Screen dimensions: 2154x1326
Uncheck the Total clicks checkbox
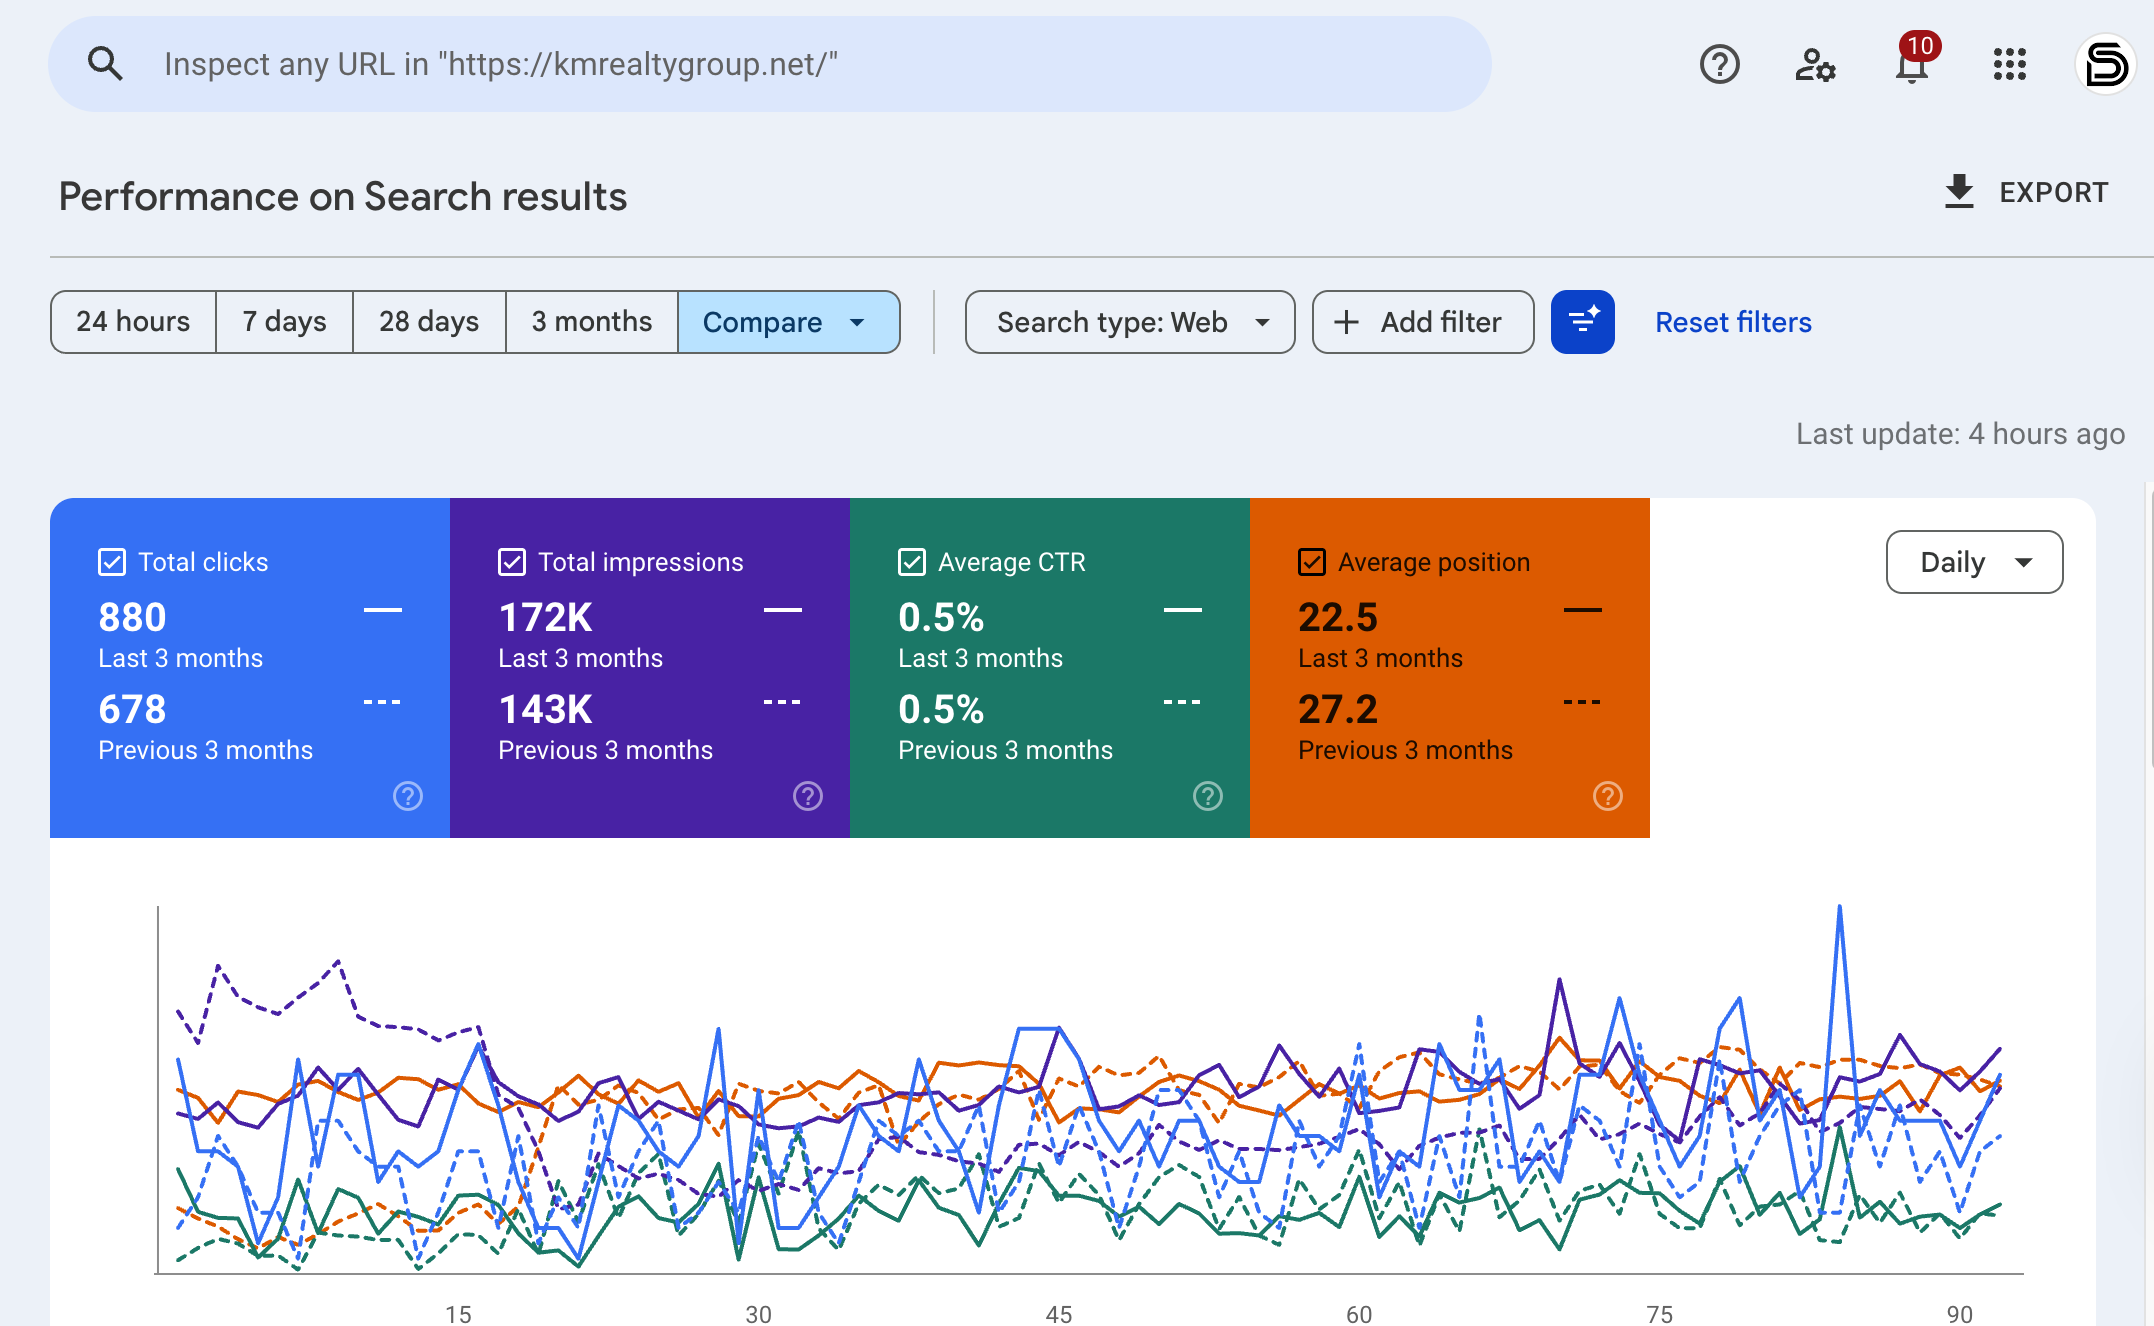click(112, 562)
